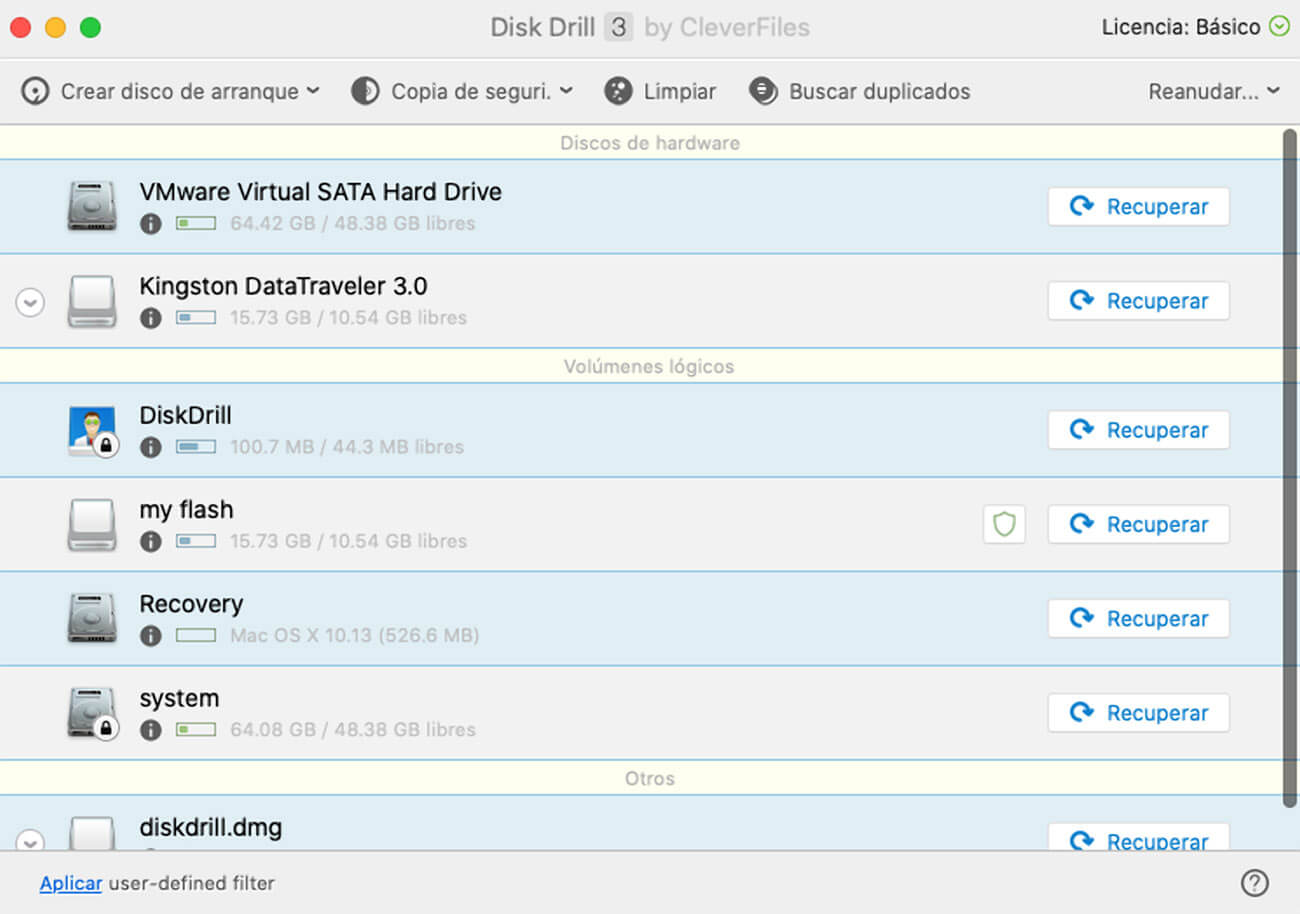Open the Crear disco de arranque menu
This screenshot has width=1300, height=914.
coord(170,91)
